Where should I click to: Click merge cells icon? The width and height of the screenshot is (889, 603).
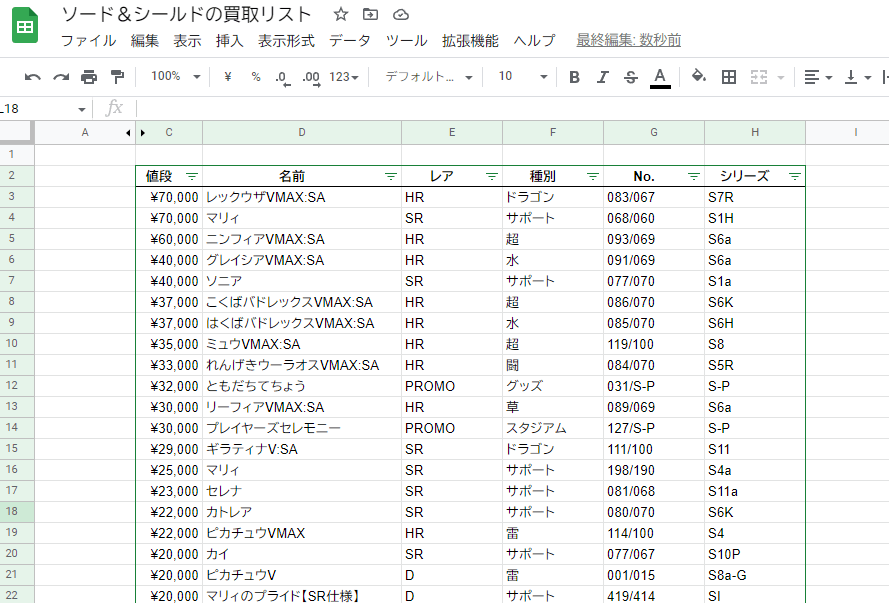(x=759, y=77)
